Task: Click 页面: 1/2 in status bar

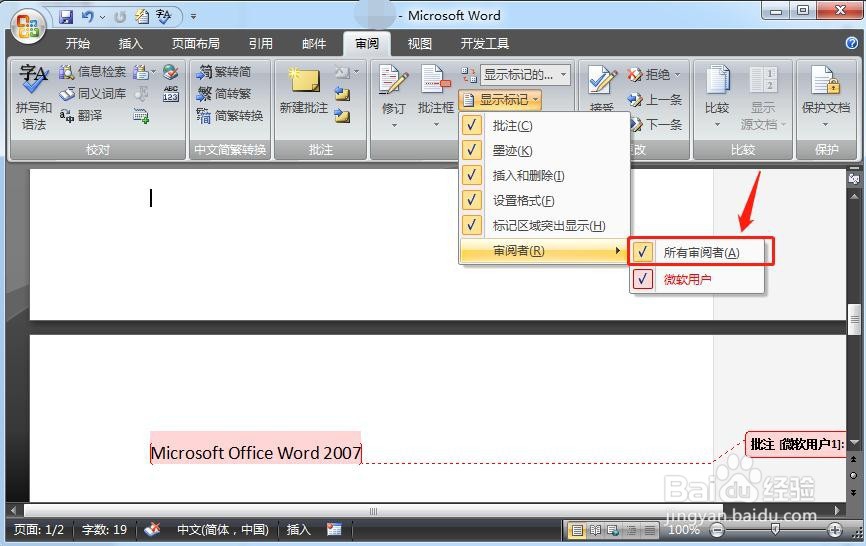Action: pyautogui.click(x=39, y=530)
